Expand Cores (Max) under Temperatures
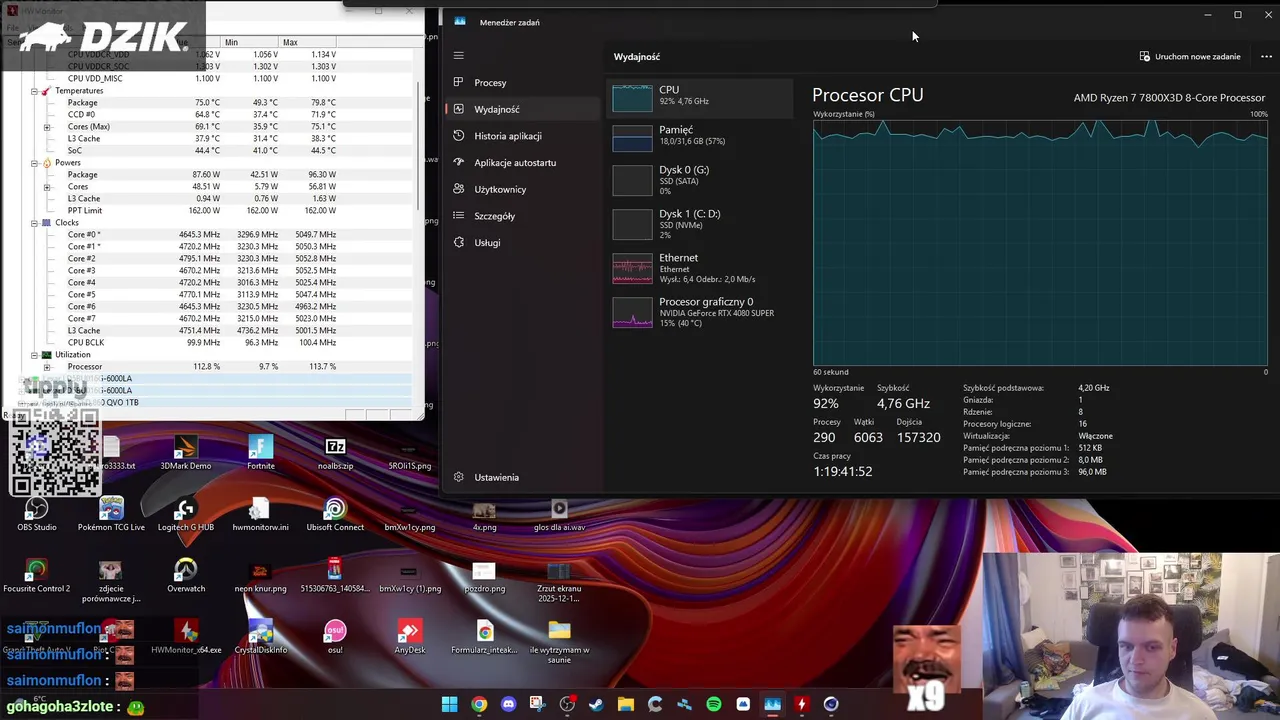 pos(47,127)
